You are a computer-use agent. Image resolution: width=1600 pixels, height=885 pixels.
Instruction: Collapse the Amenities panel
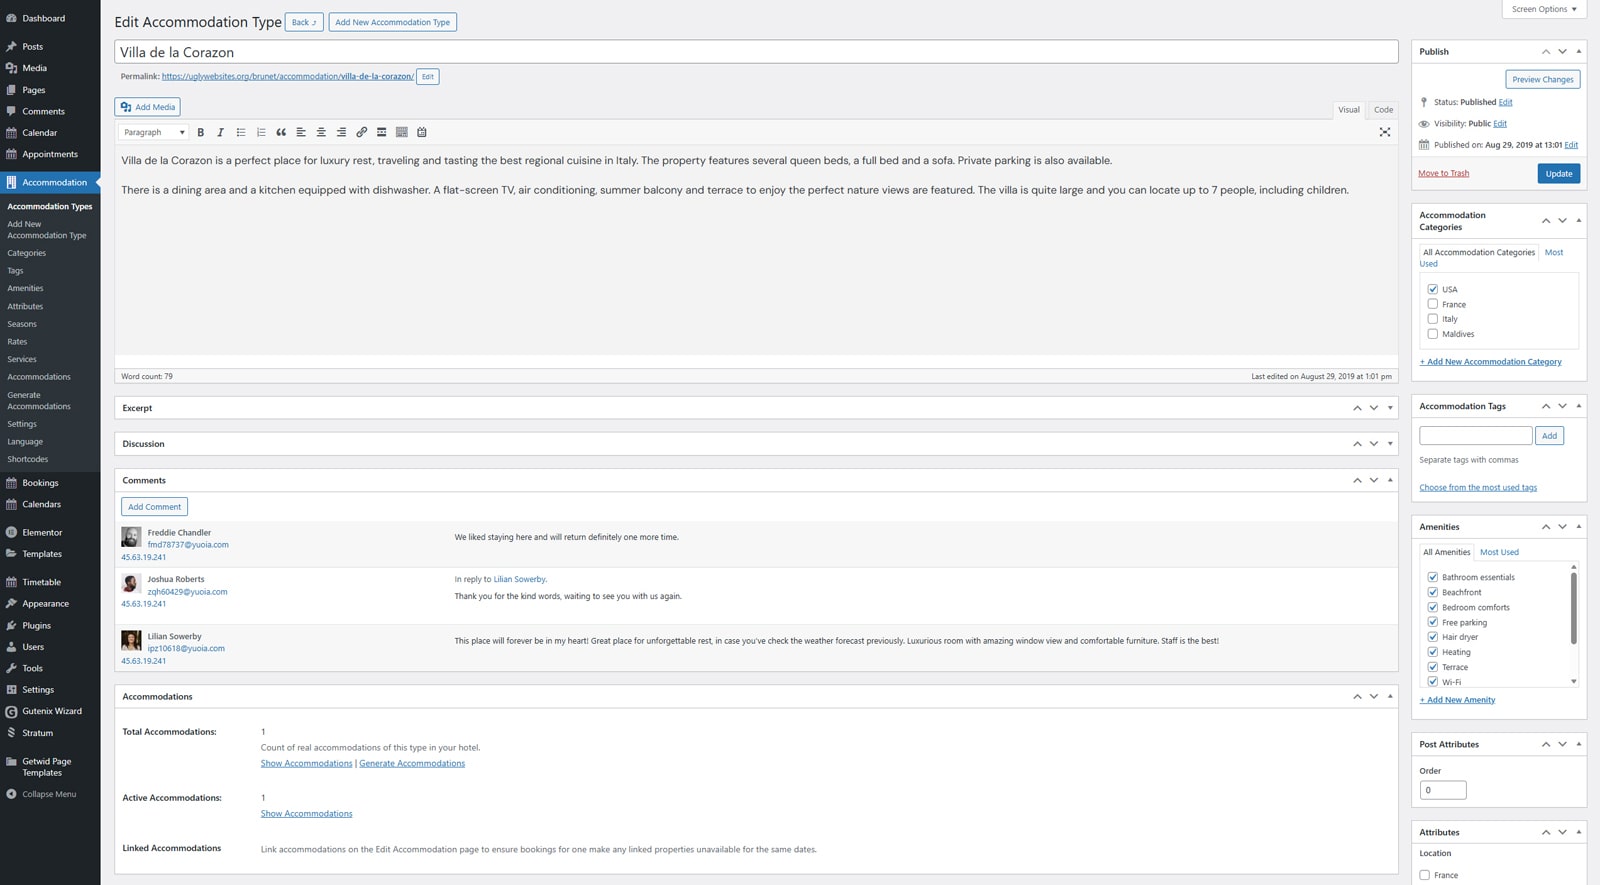(x=1579, y=527)
